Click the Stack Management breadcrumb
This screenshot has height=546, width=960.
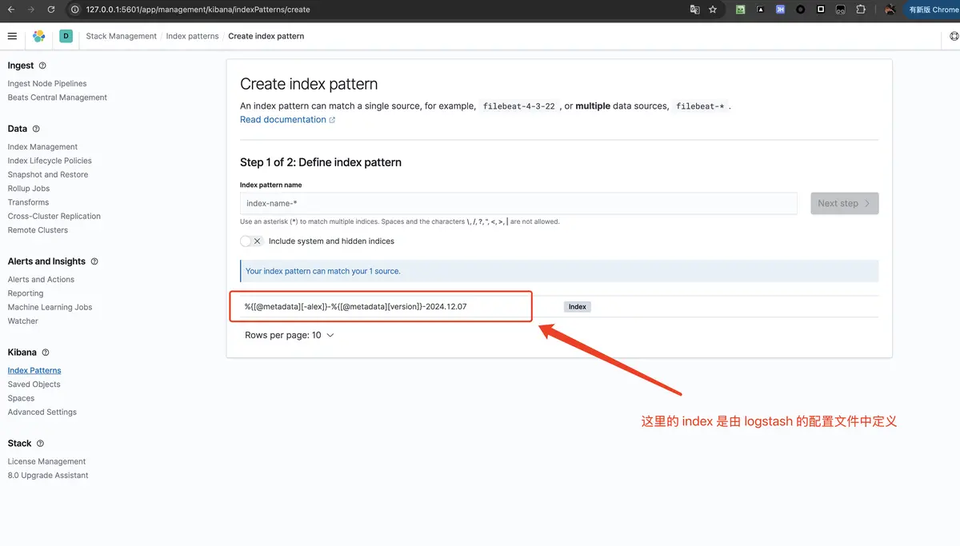(121, 36)
